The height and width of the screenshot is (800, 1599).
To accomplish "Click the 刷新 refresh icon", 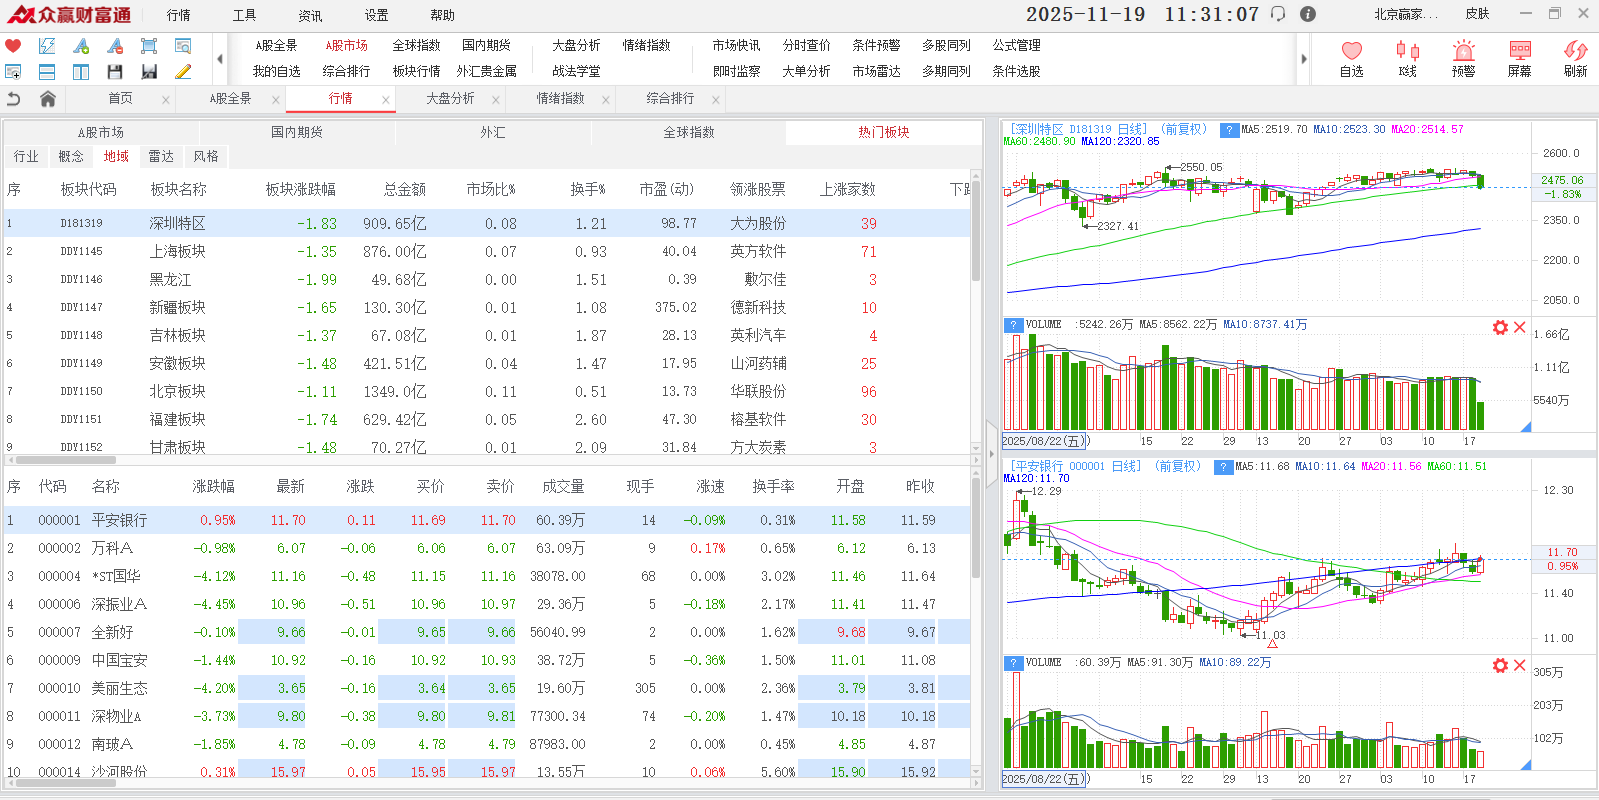I will pyautogui.click(x=1575, y=58).
